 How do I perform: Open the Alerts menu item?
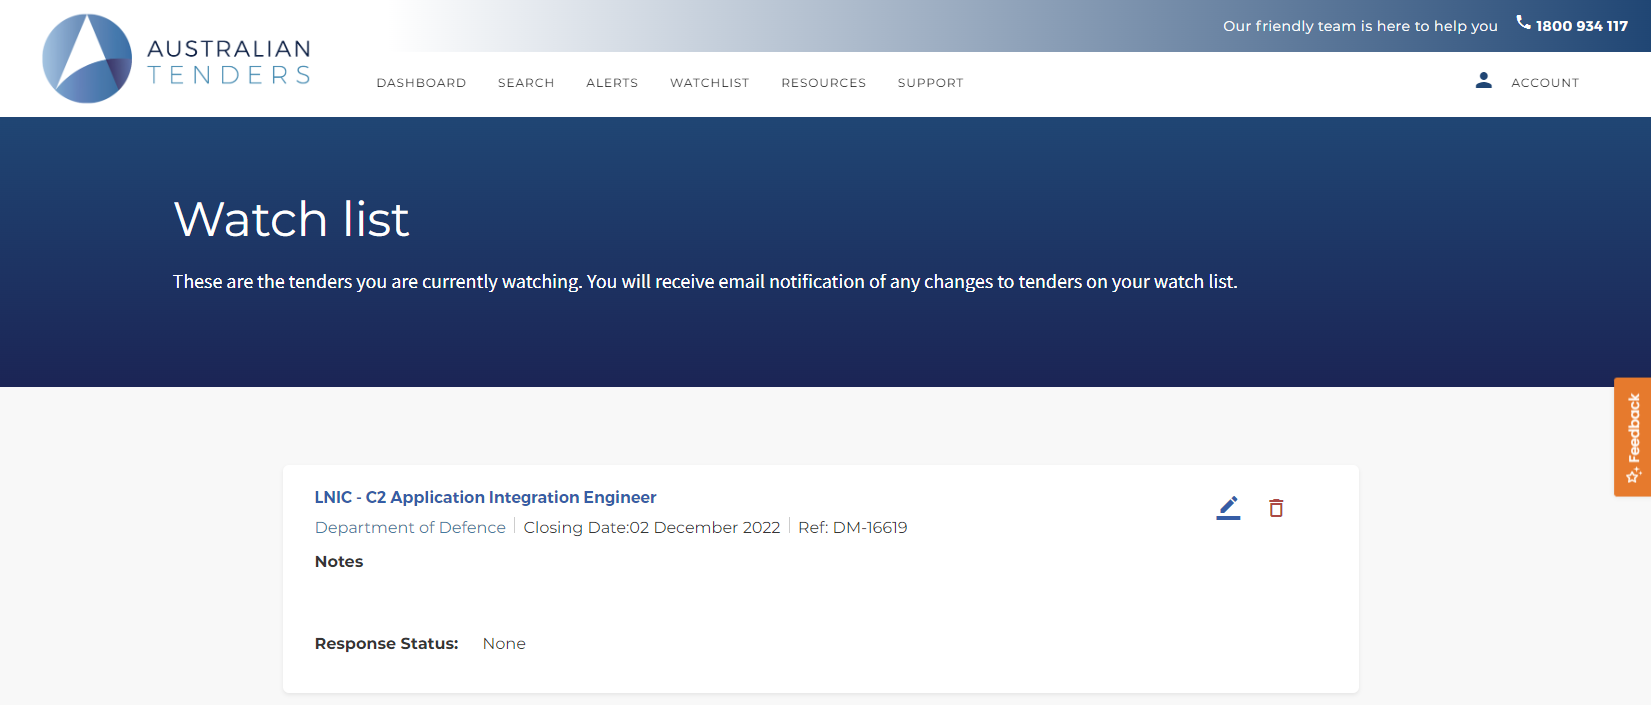(x=612, y=83)
